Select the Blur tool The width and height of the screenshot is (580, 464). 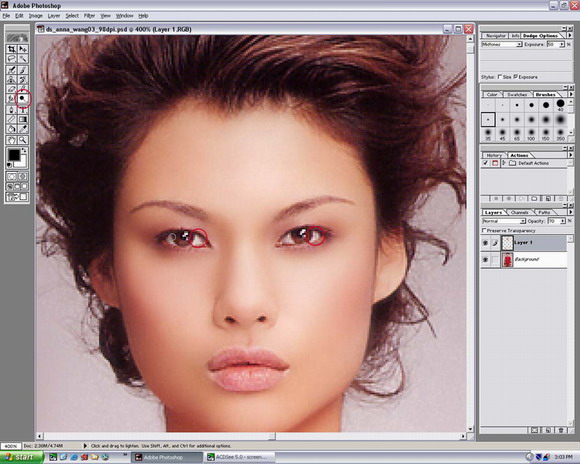tap(12, 98)
